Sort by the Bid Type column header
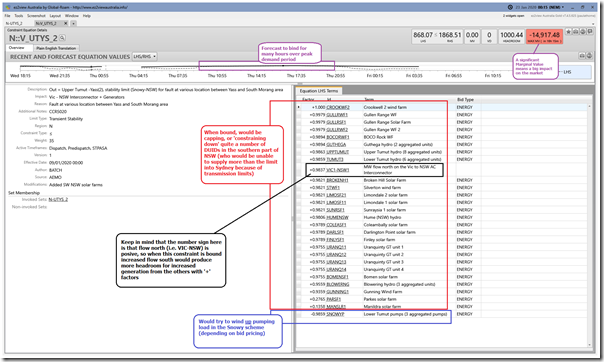Image resolution: width=604 pixels, height=362 pixels. pos(465,100)
